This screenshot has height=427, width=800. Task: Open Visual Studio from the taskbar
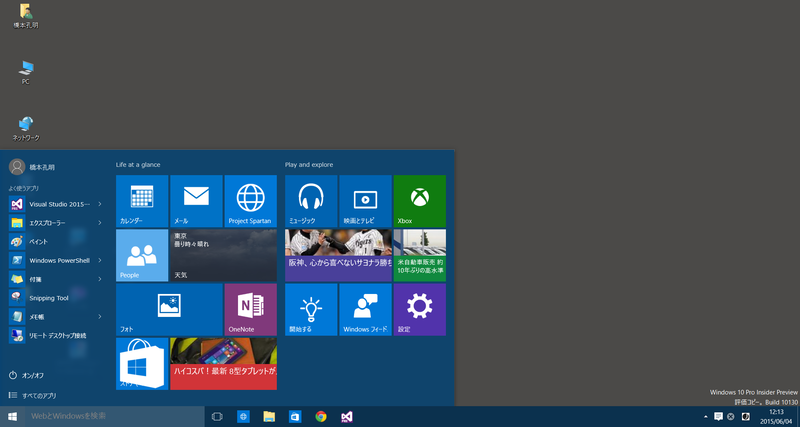pos(347,417)
